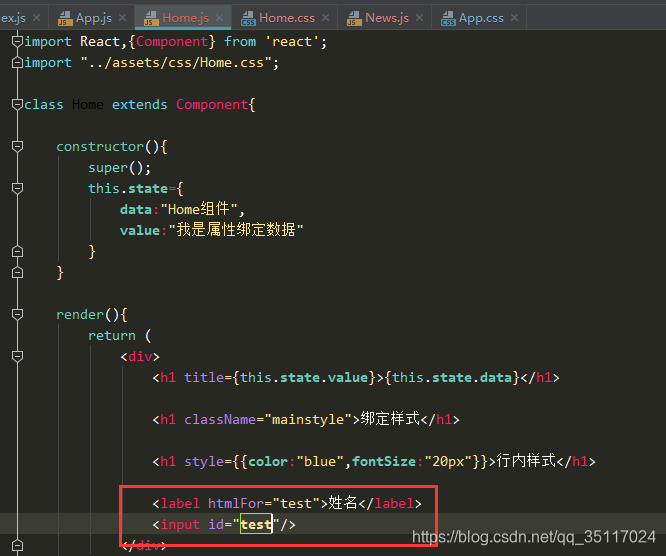Click the 绑定样式 heading text

coord(390,419)
